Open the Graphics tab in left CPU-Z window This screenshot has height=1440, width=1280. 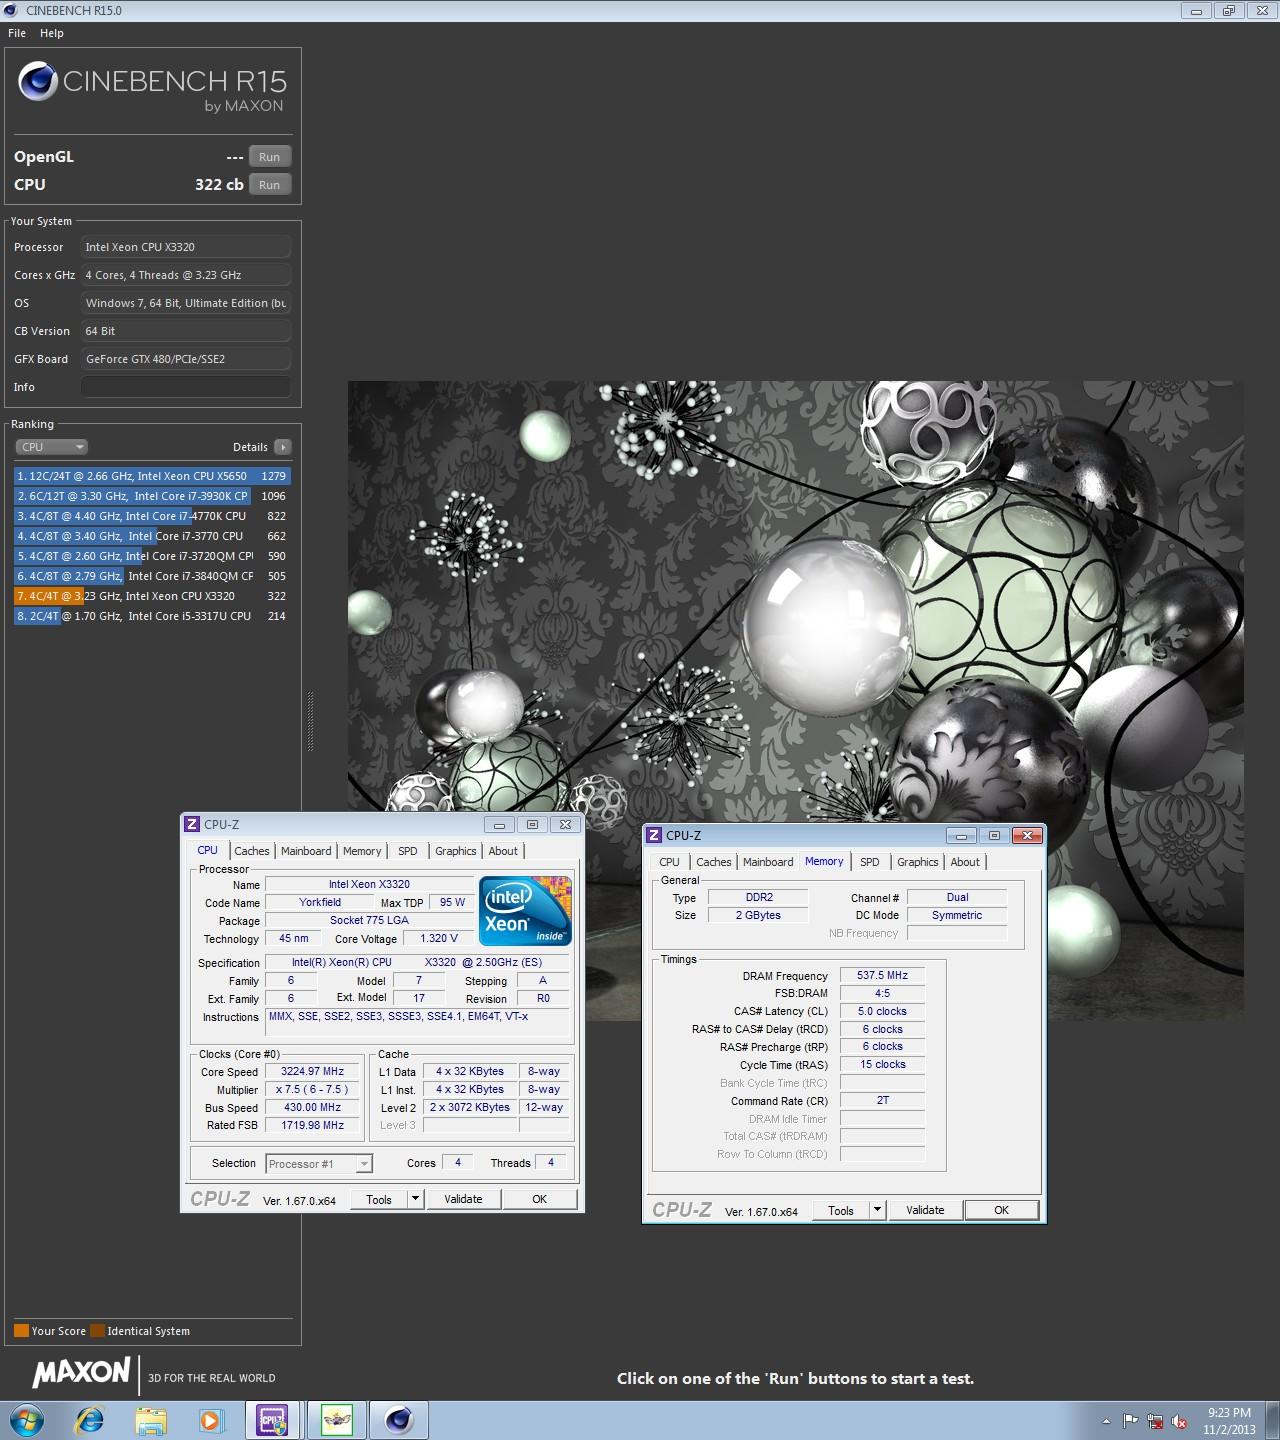coord(456,851)
